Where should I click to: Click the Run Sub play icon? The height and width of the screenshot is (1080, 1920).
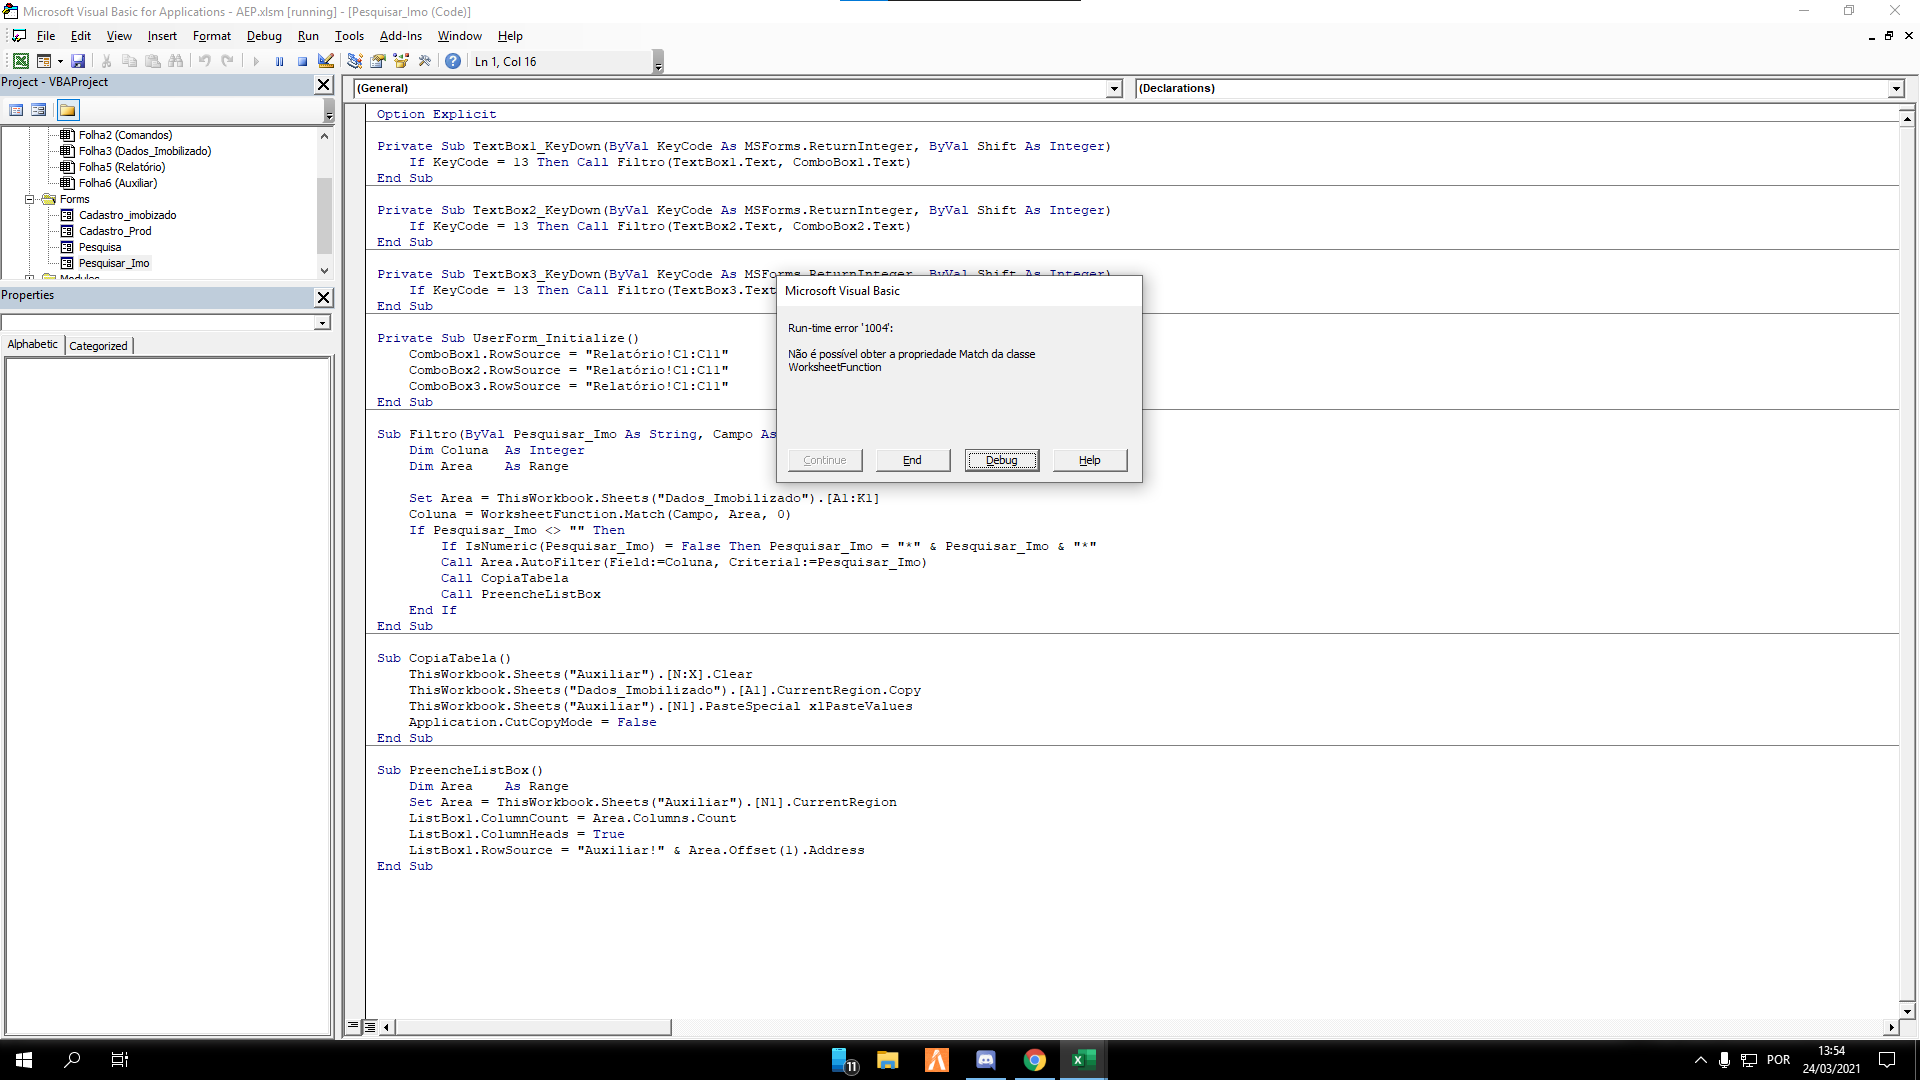256,61
